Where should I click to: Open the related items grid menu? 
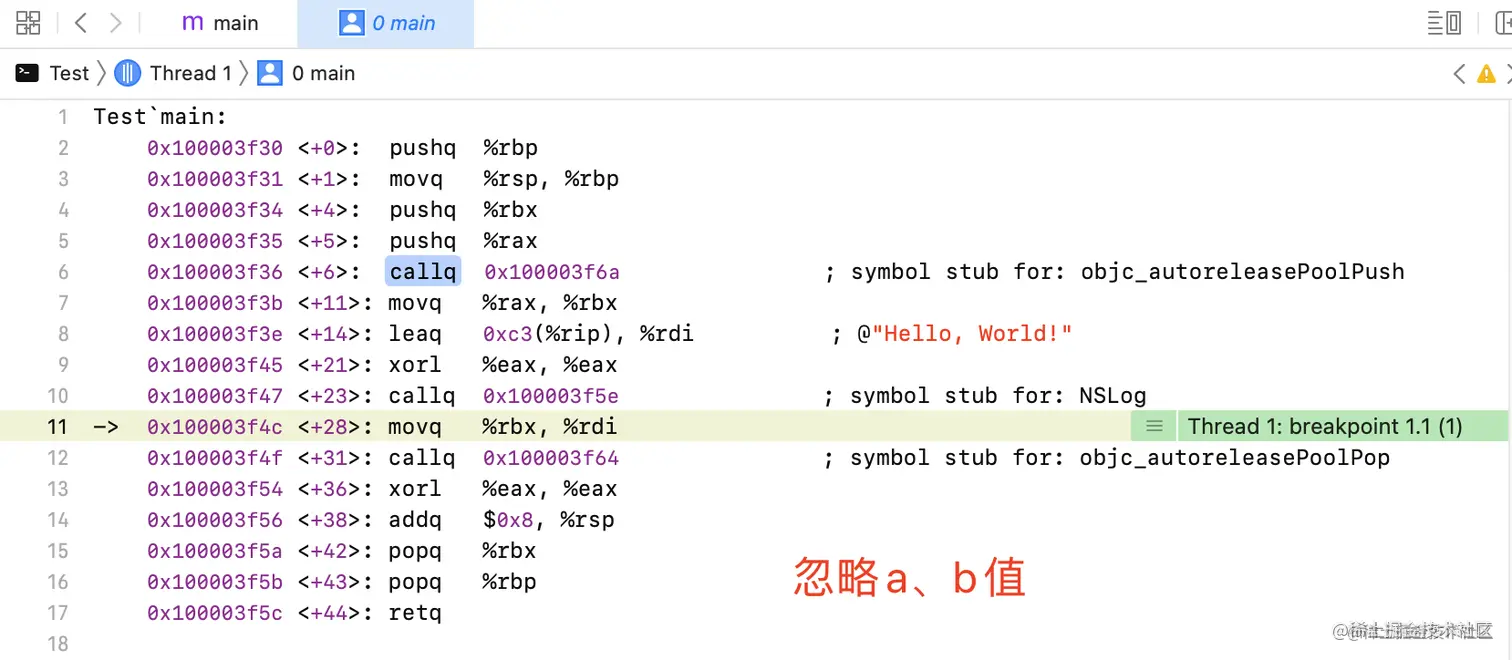coord(28,23)
